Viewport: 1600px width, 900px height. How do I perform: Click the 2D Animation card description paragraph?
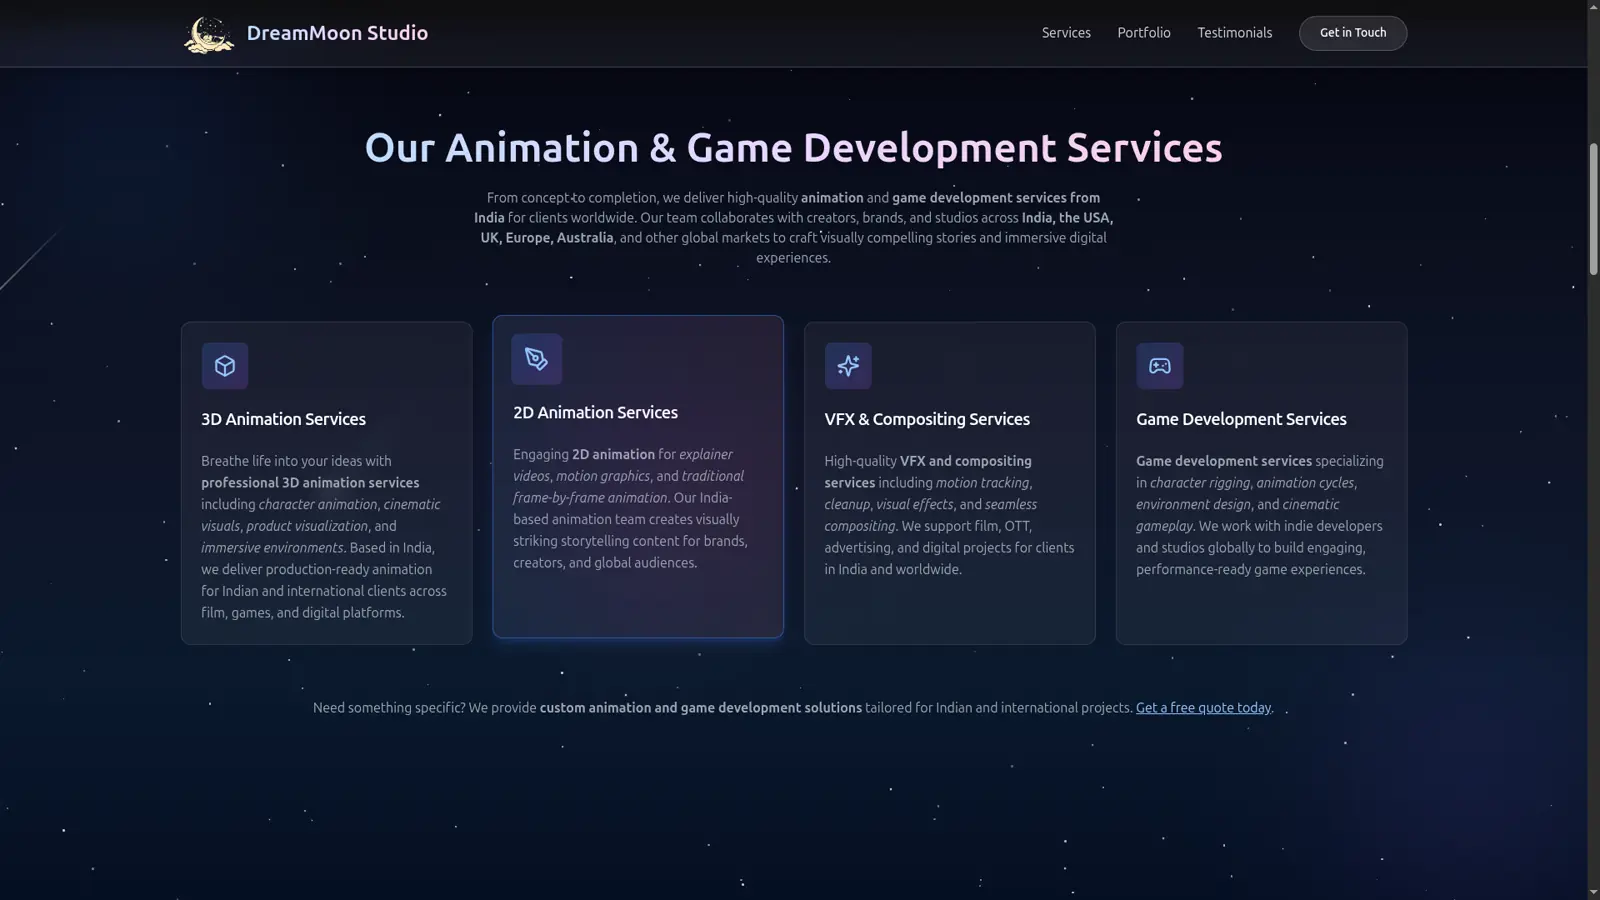(636, 509)
